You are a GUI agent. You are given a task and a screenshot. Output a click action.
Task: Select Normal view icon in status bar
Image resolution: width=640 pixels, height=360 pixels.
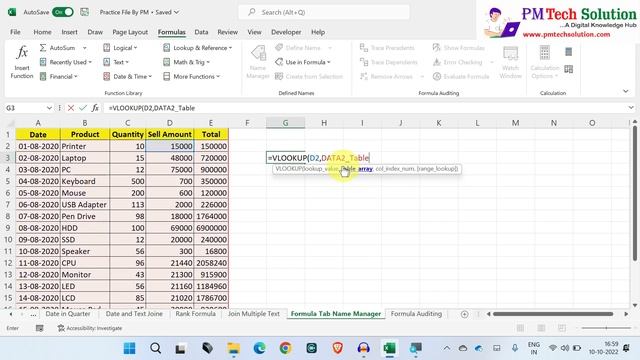[520, 328]
